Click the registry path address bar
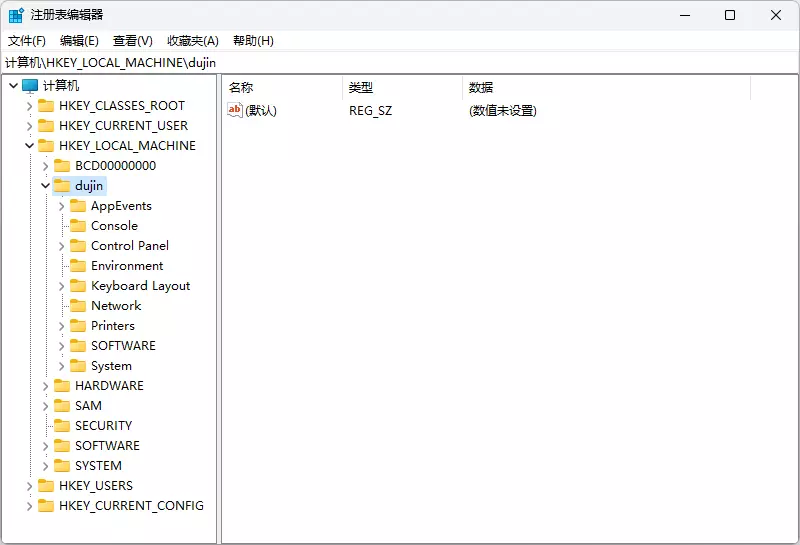 [400, 63]
